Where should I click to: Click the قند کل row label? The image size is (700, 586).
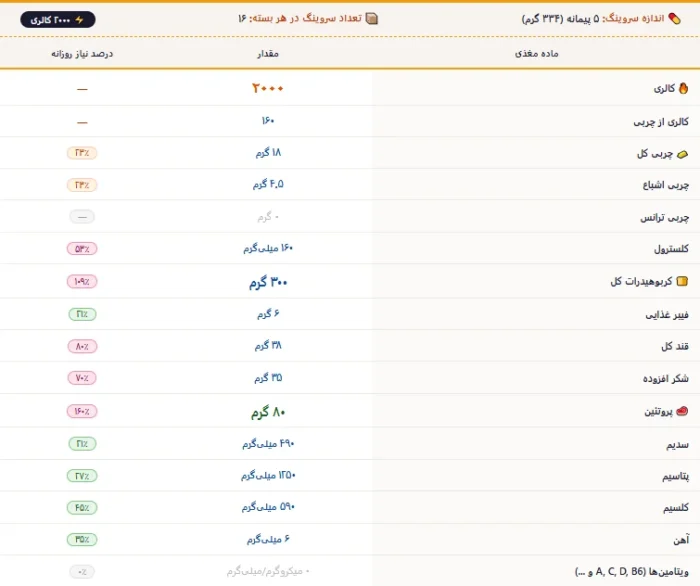click(675, 346)
